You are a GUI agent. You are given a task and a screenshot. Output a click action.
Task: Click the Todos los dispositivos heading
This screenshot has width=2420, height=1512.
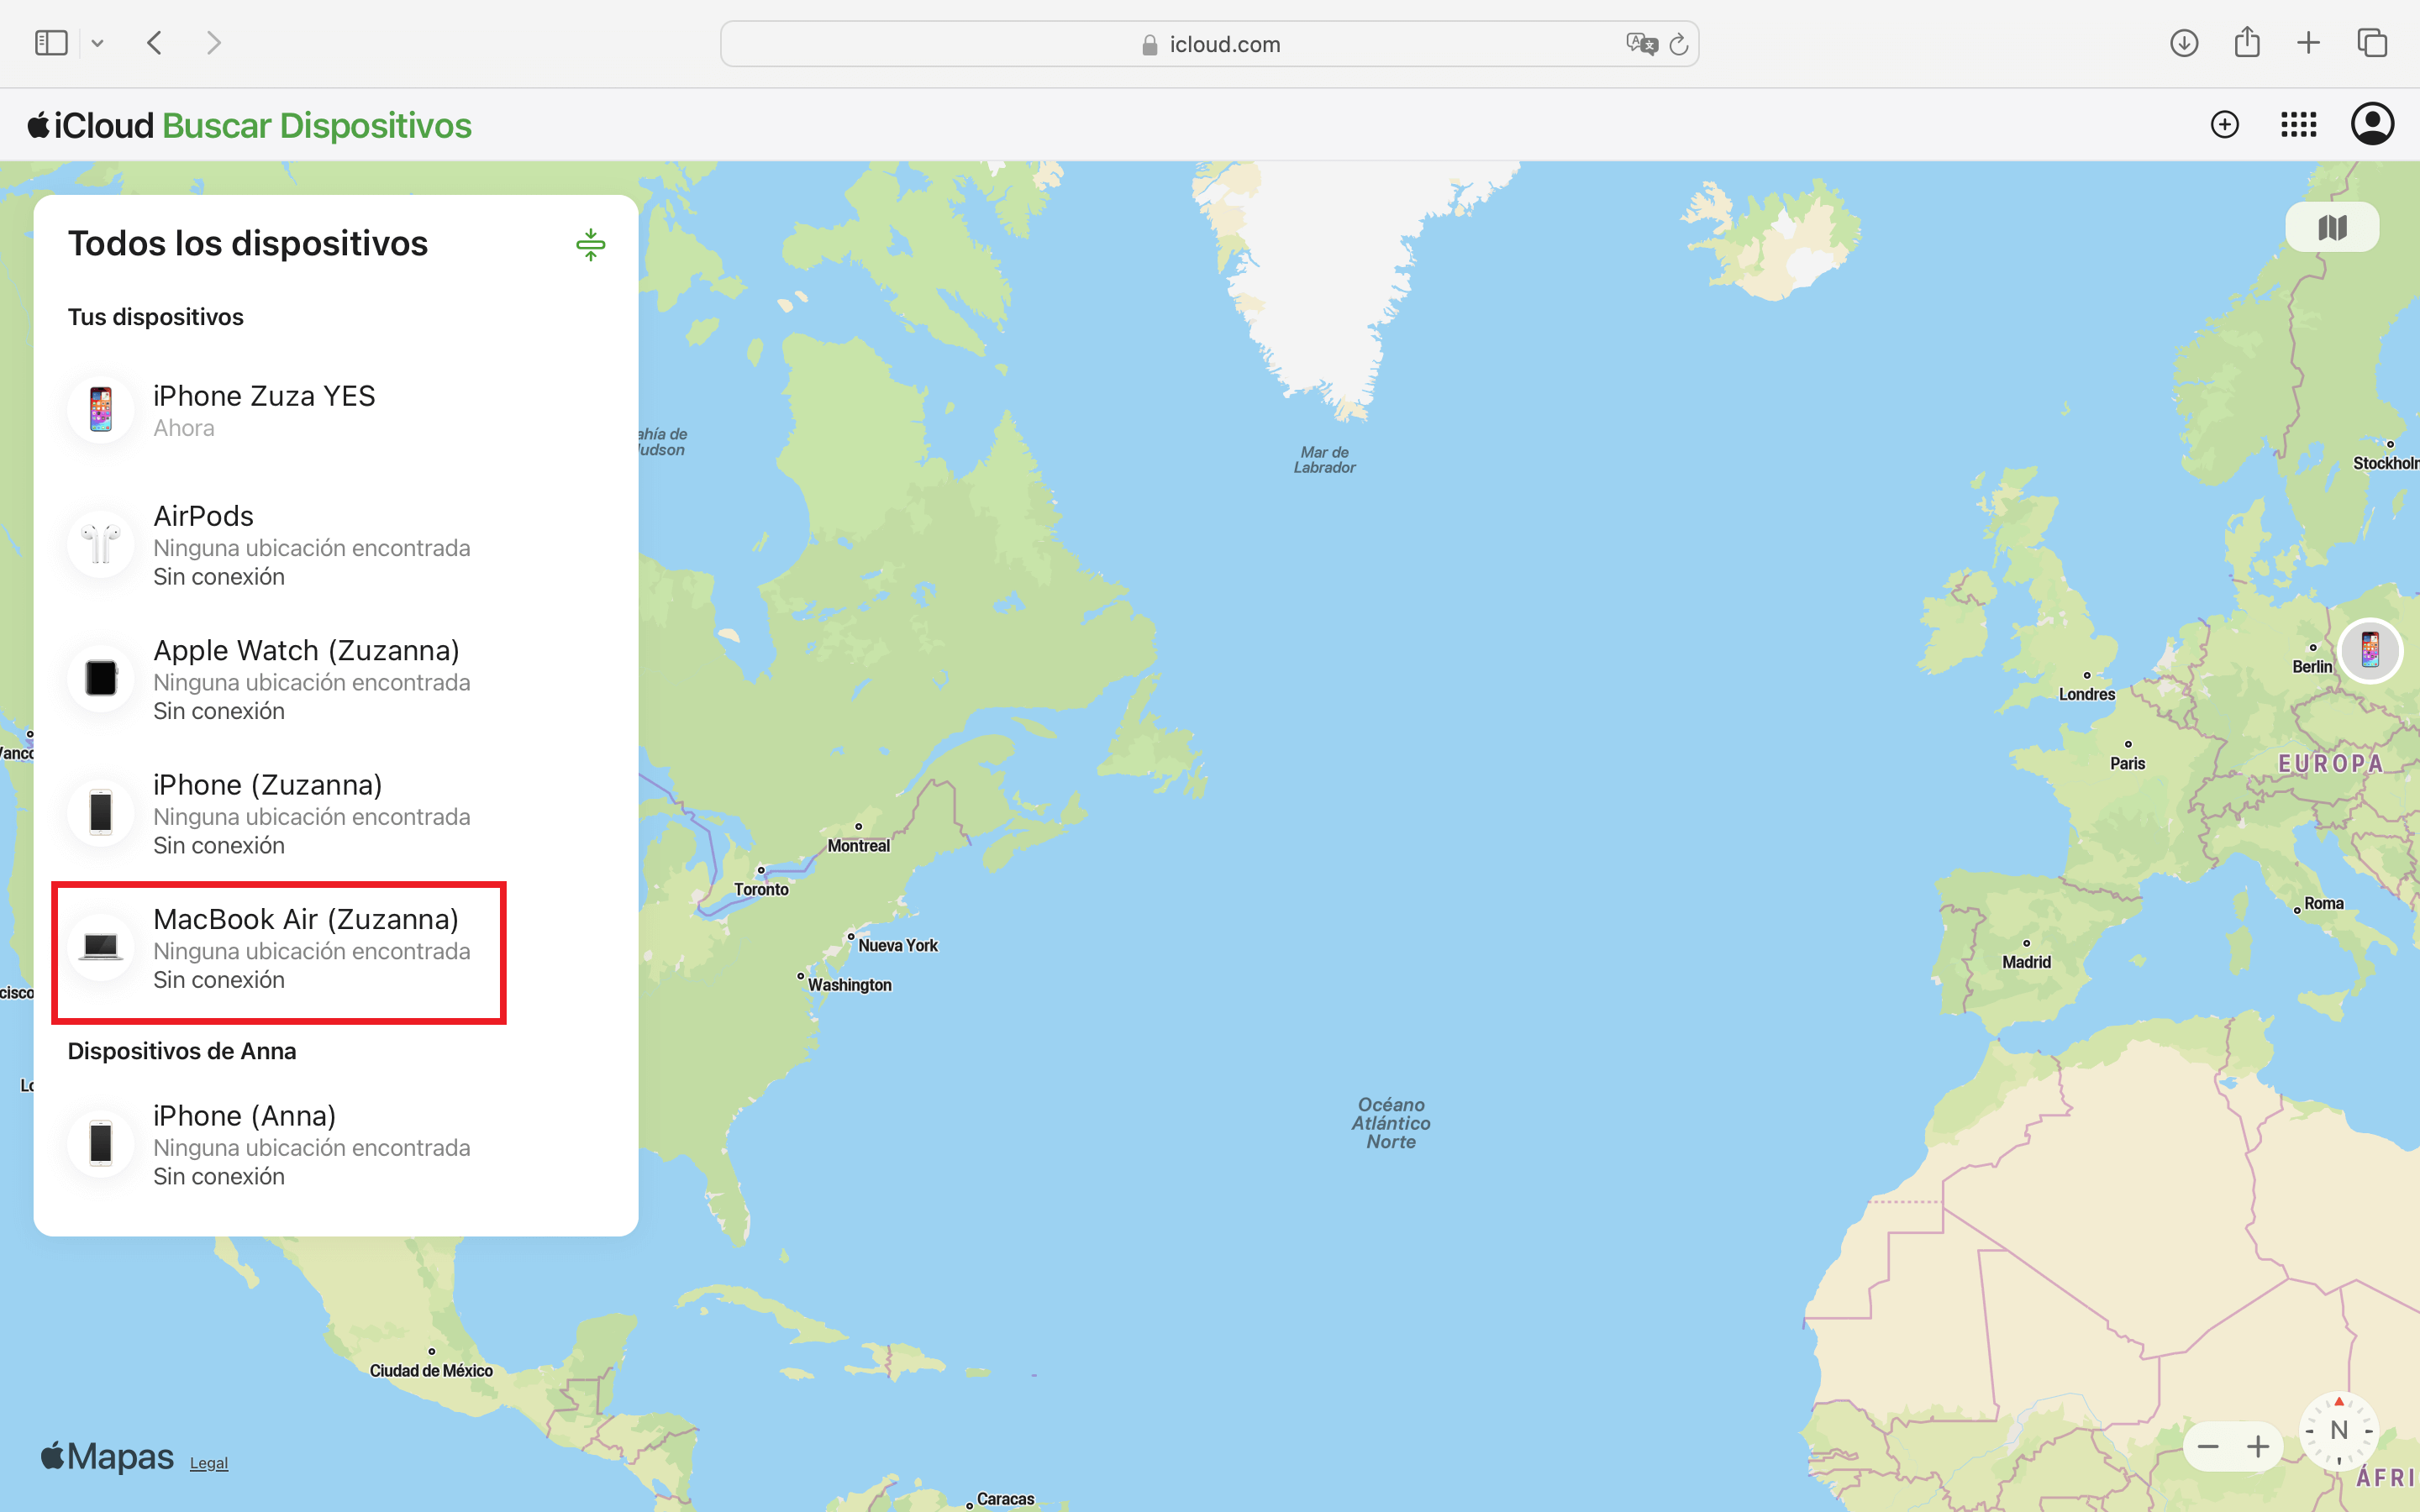(248, 243)
